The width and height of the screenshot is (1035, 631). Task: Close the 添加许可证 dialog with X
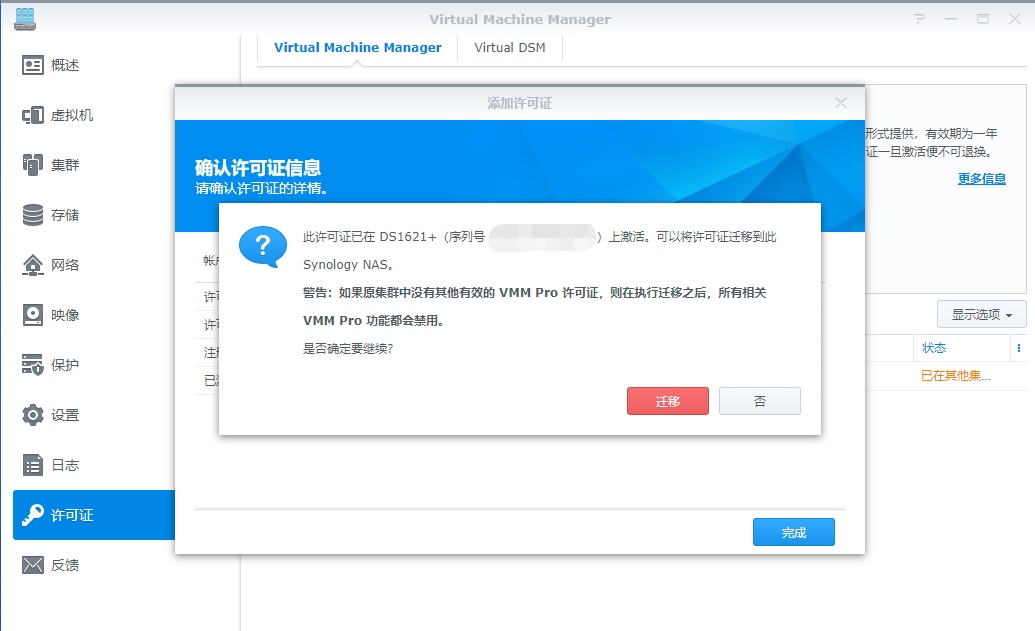pyautogui.click(x=840, y=103)
